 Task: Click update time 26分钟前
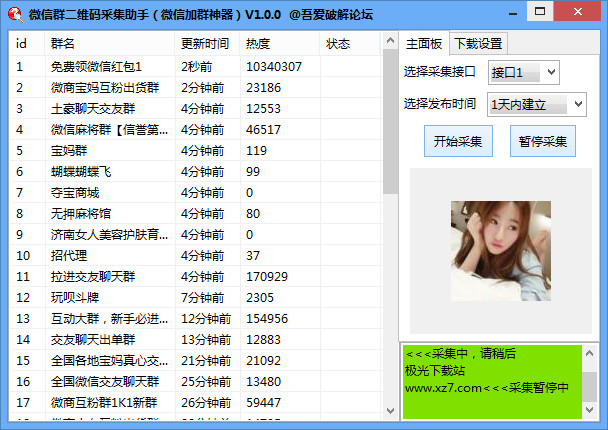pos(206,402)
